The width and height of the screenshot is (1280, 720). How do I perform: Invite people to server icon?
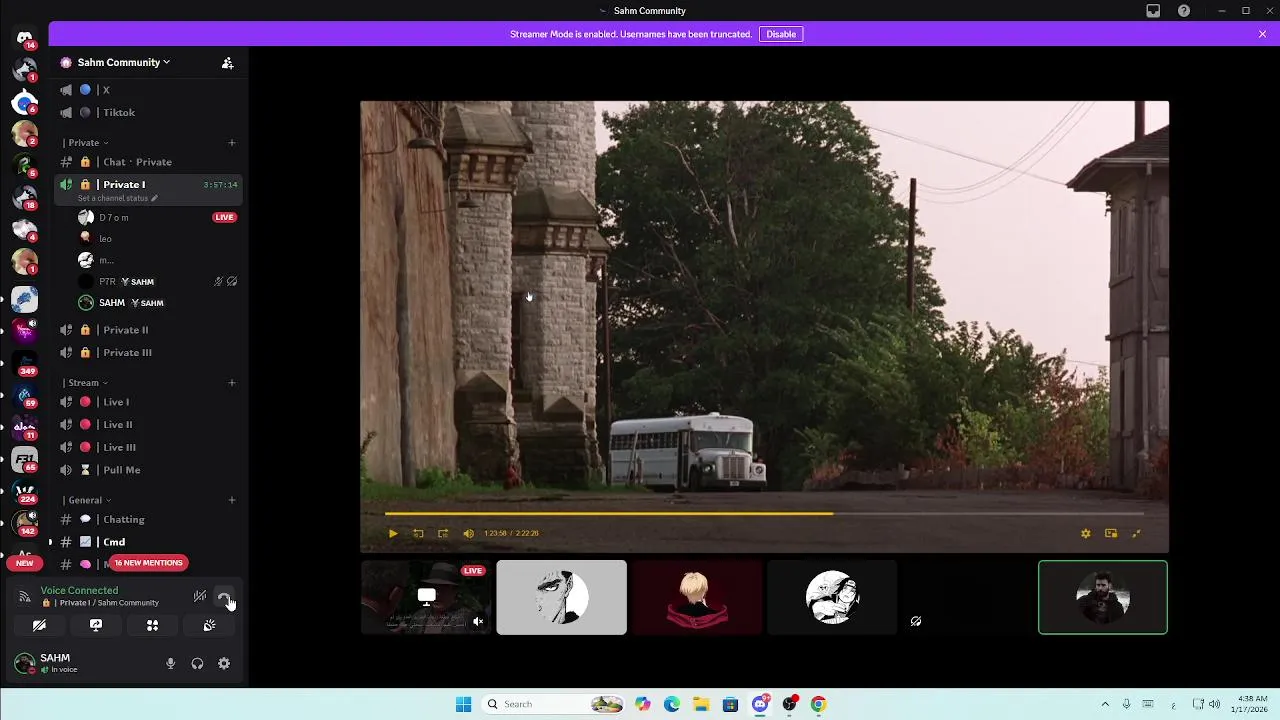tap(228, 62)
